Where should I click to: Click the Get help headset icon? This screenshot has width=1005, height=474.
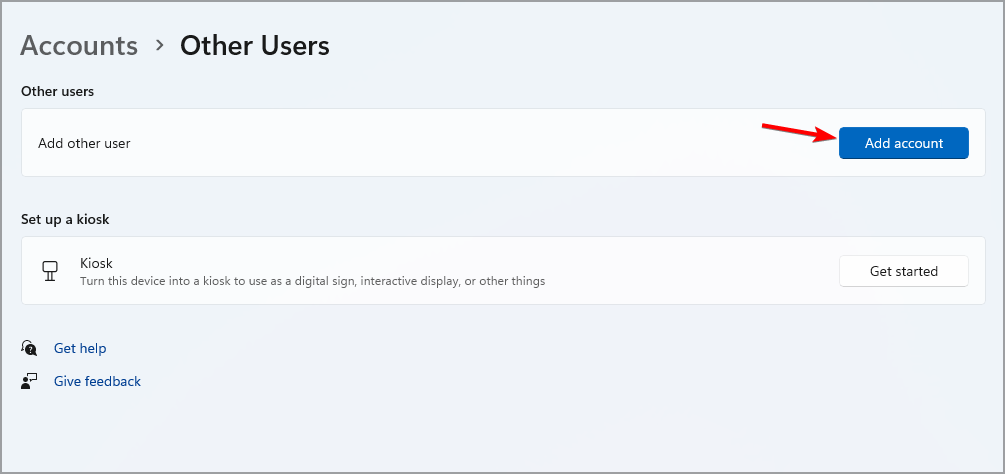click(29, 348)
